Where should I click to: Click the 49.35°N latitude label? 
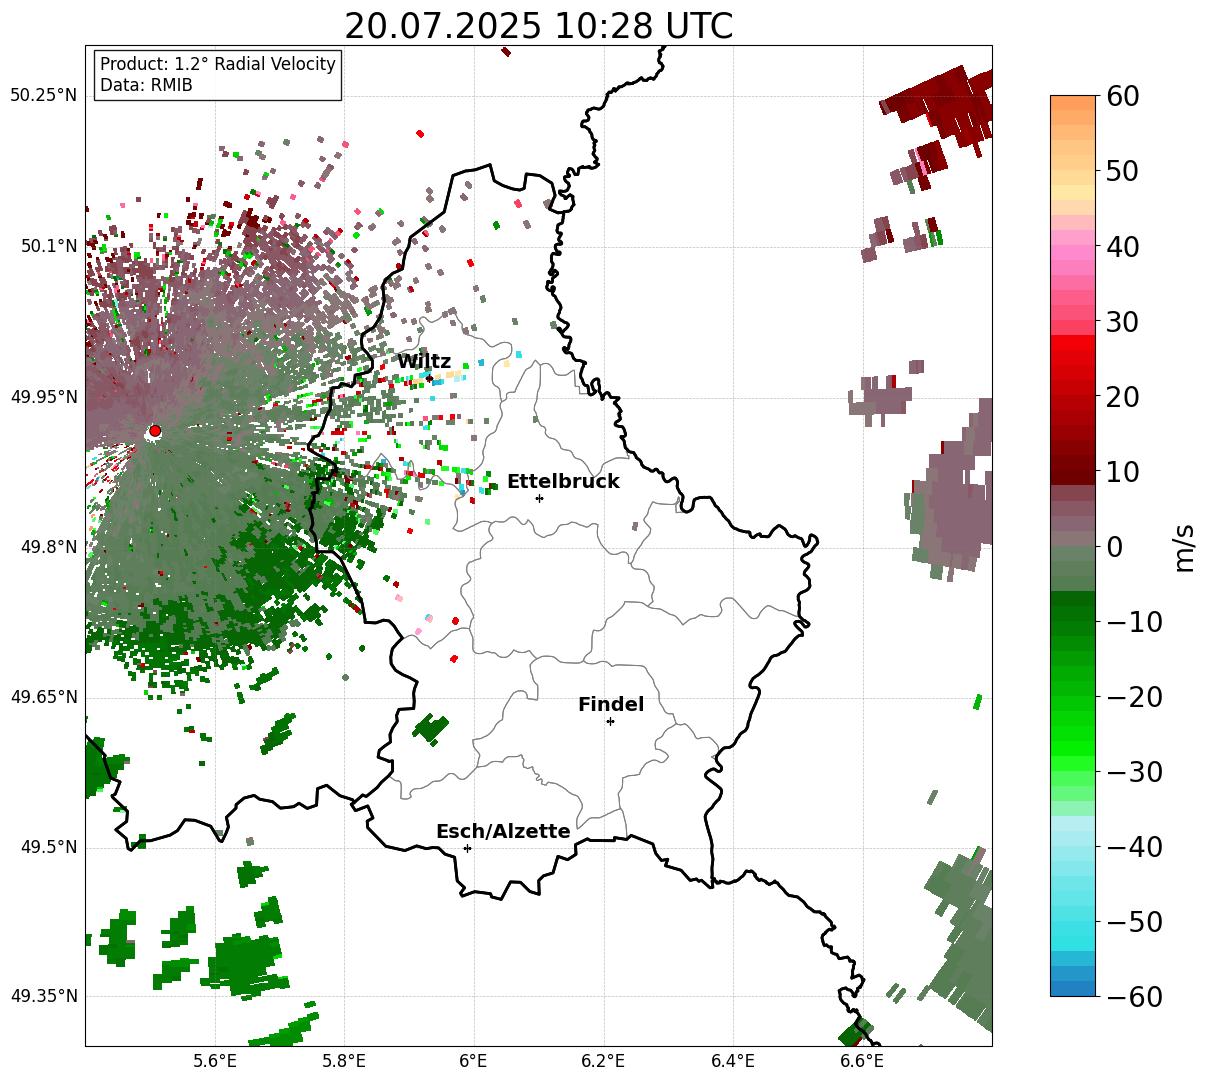coord(43,996)
